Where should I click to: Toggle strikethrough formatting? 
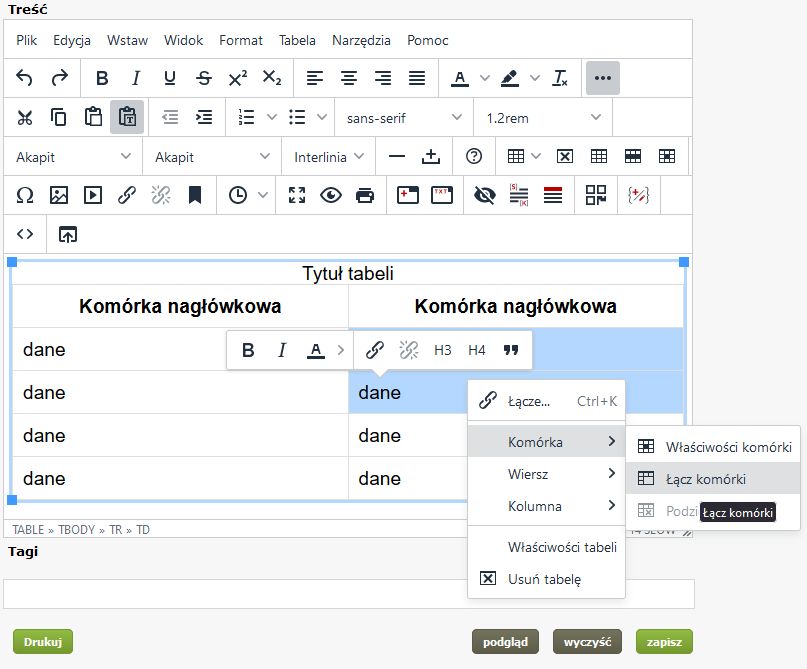coord(204,78)
